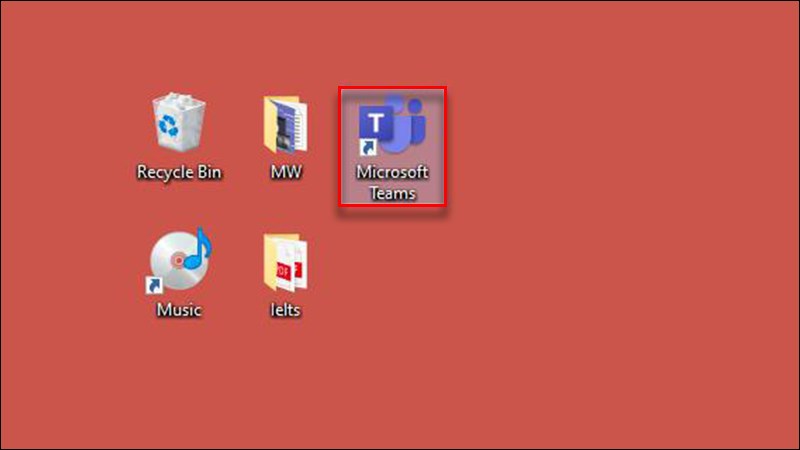Select the Ielts folder icon

[285, 262]
